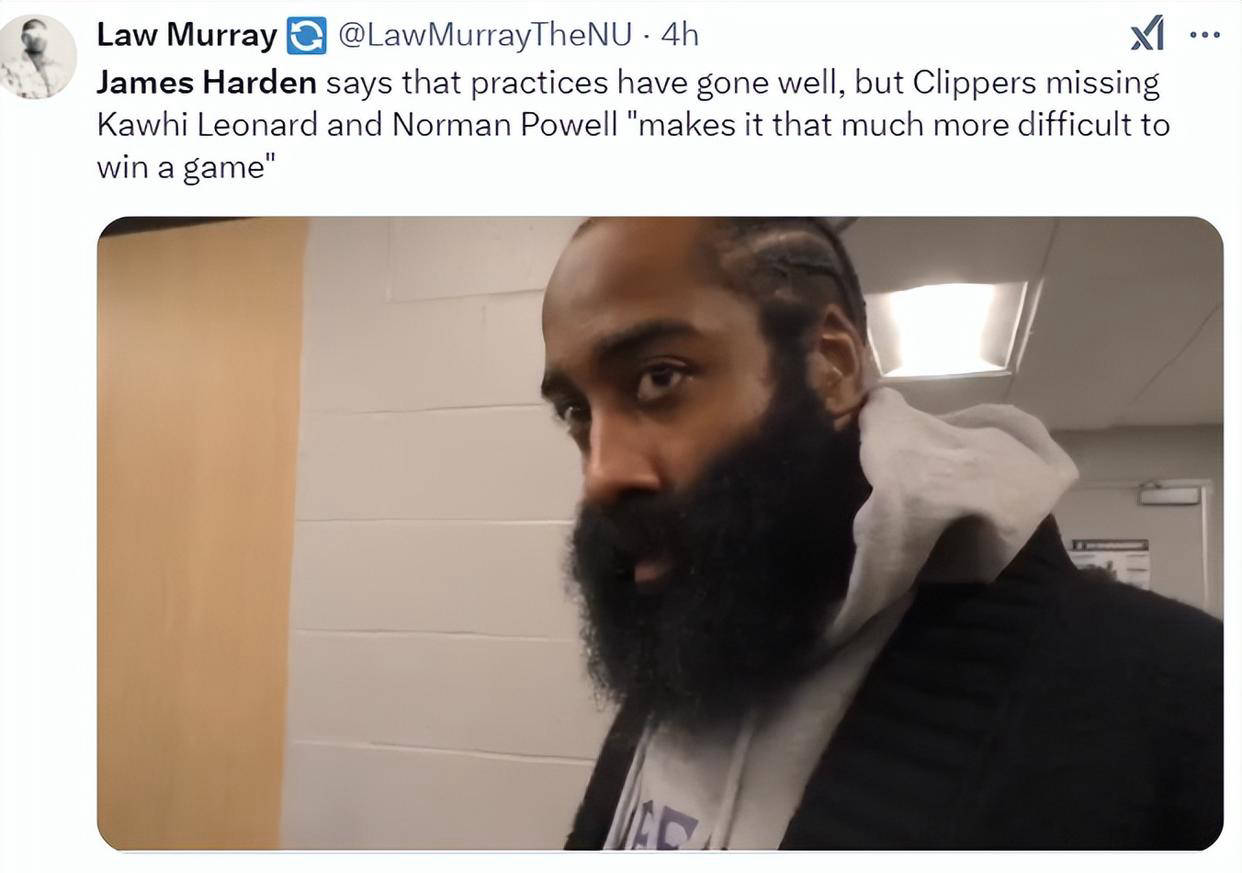Image resolution: width=1242 pixels, height=873 pixels.
Task: Play the James Harden interview video
Action: click(x=660, y=533)
